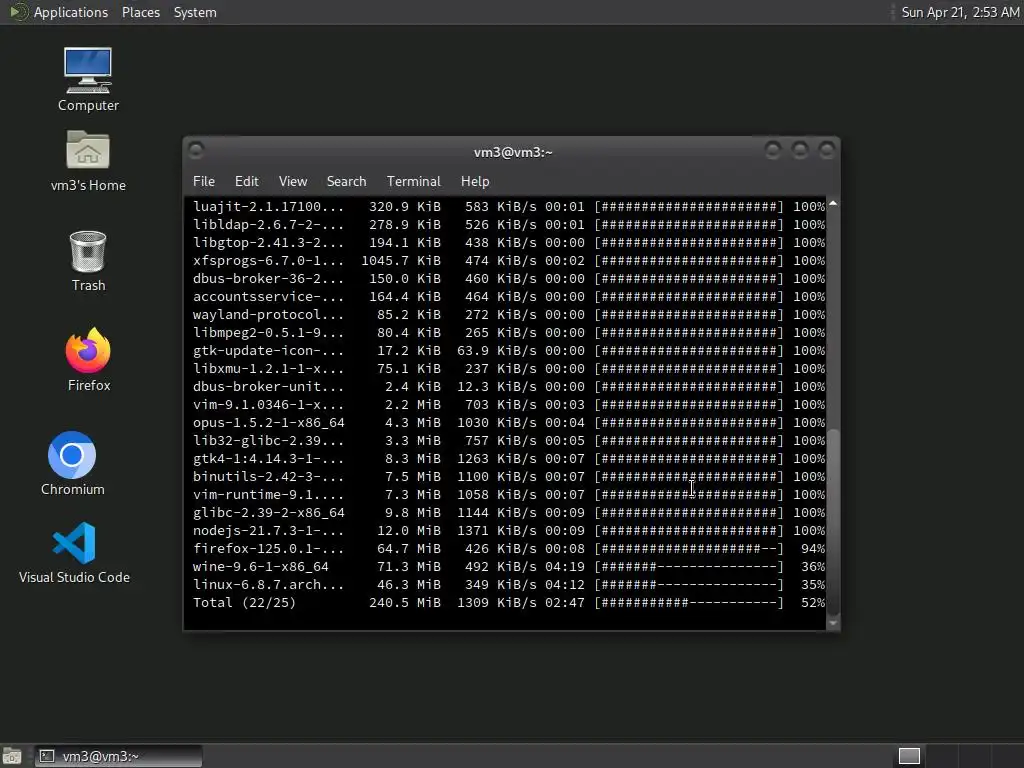Open the Places menu
1024x768 pixels.
141,12
